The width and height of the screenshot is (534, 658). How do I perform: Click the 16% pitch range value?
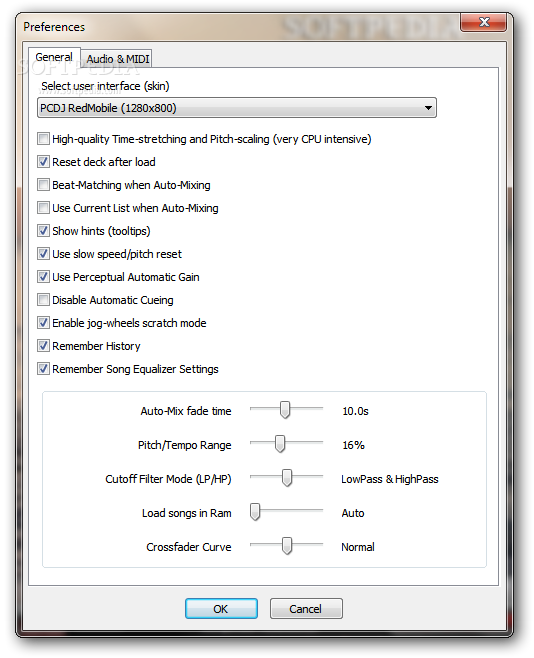pyautogui.click(x=353, y=445)
